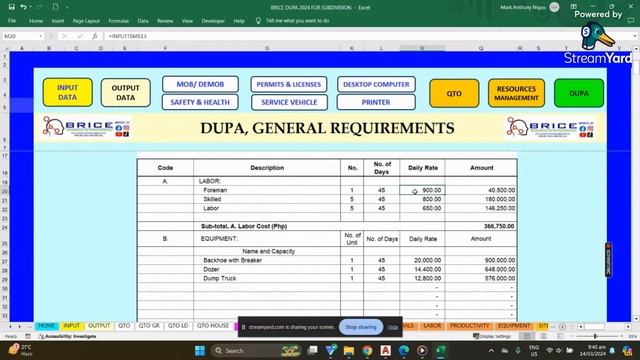
Task: Click the orange QTO button
Action: click(x=454, y=93)
